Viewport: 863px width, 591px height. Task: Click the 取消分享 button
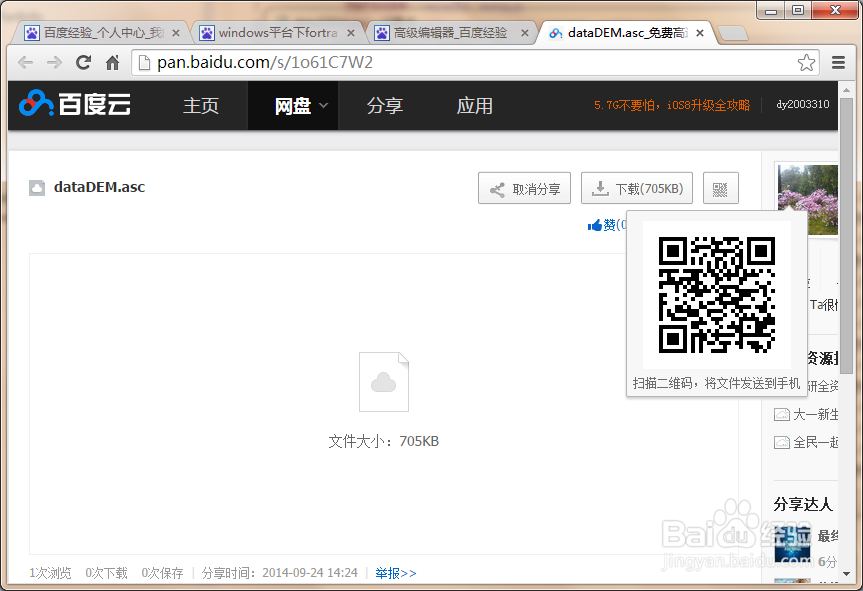click(525, 189)
